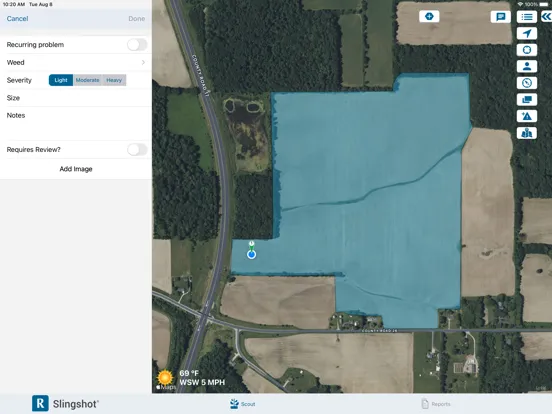
Task: Tap the 69 °F weather reading
Action: 189,373
